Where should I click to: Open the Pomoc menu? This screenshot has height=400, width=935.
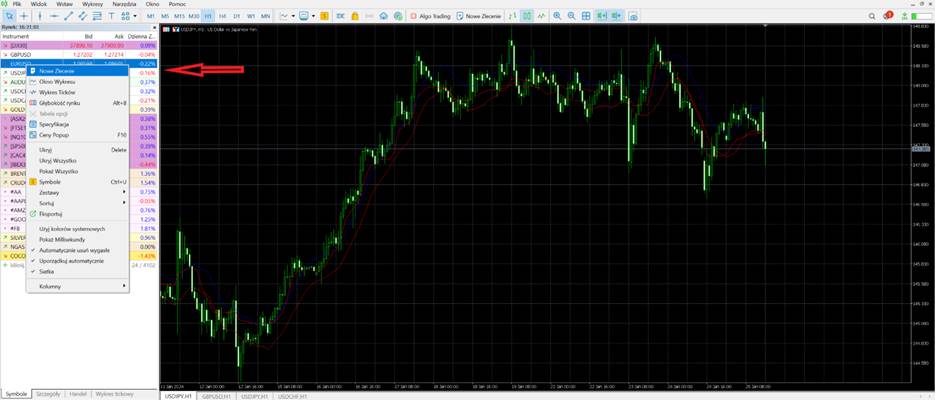click(x=178, y=4)
